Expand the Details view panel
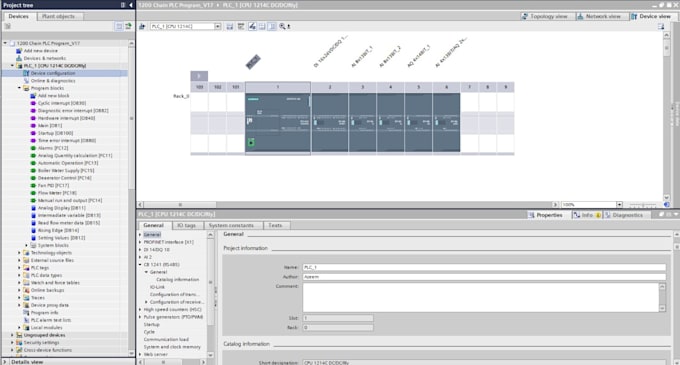The image size is (680, 365). pyautogui.click(x=5, y=362)
